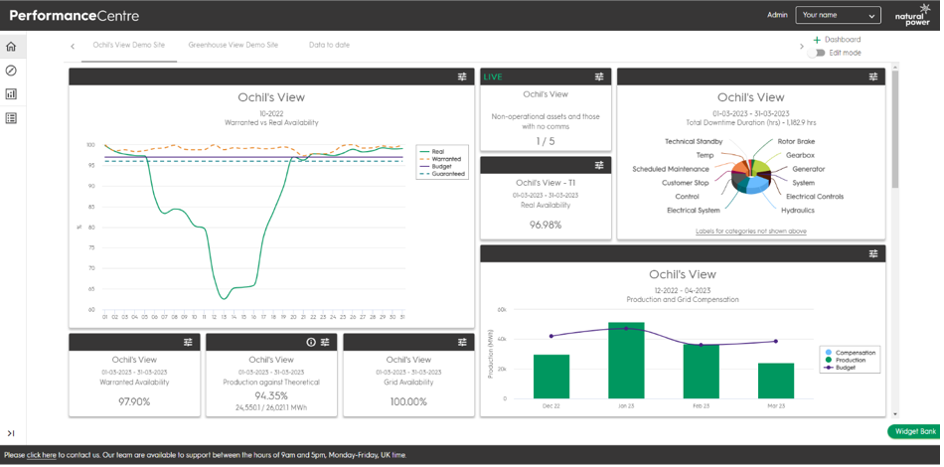Click the 100.00% Grid Availability value
The image size is (944, 467).
point(408,401)
